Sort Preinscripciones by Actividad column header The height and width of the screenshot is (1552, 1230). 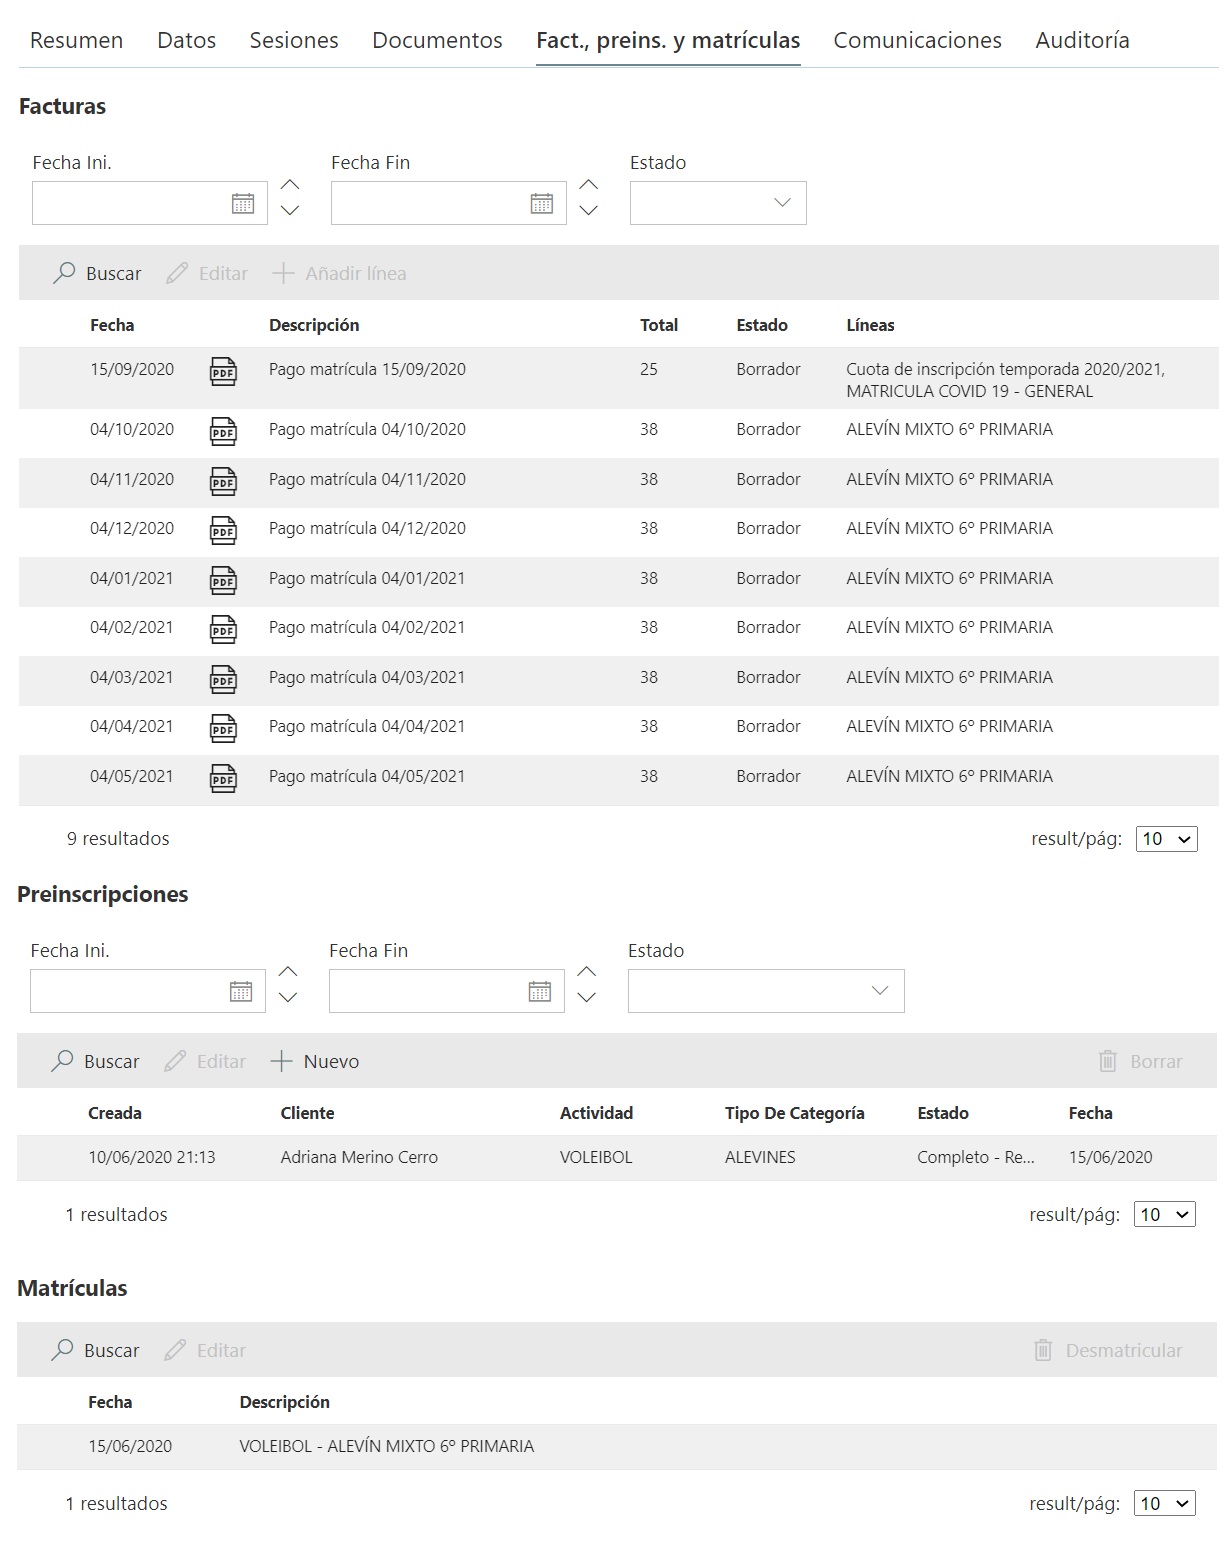tap(596, 1114)
